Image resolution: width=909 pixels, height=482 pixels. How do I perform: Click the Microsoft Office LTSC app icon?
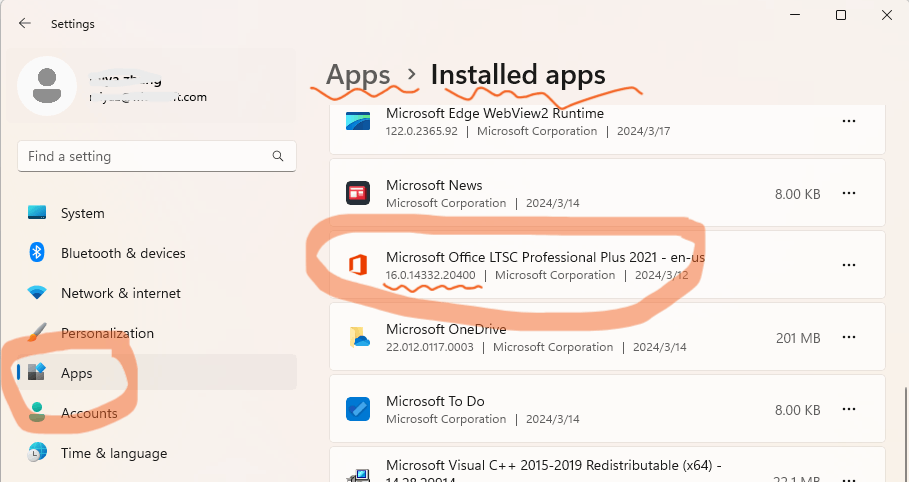point(358,265)
